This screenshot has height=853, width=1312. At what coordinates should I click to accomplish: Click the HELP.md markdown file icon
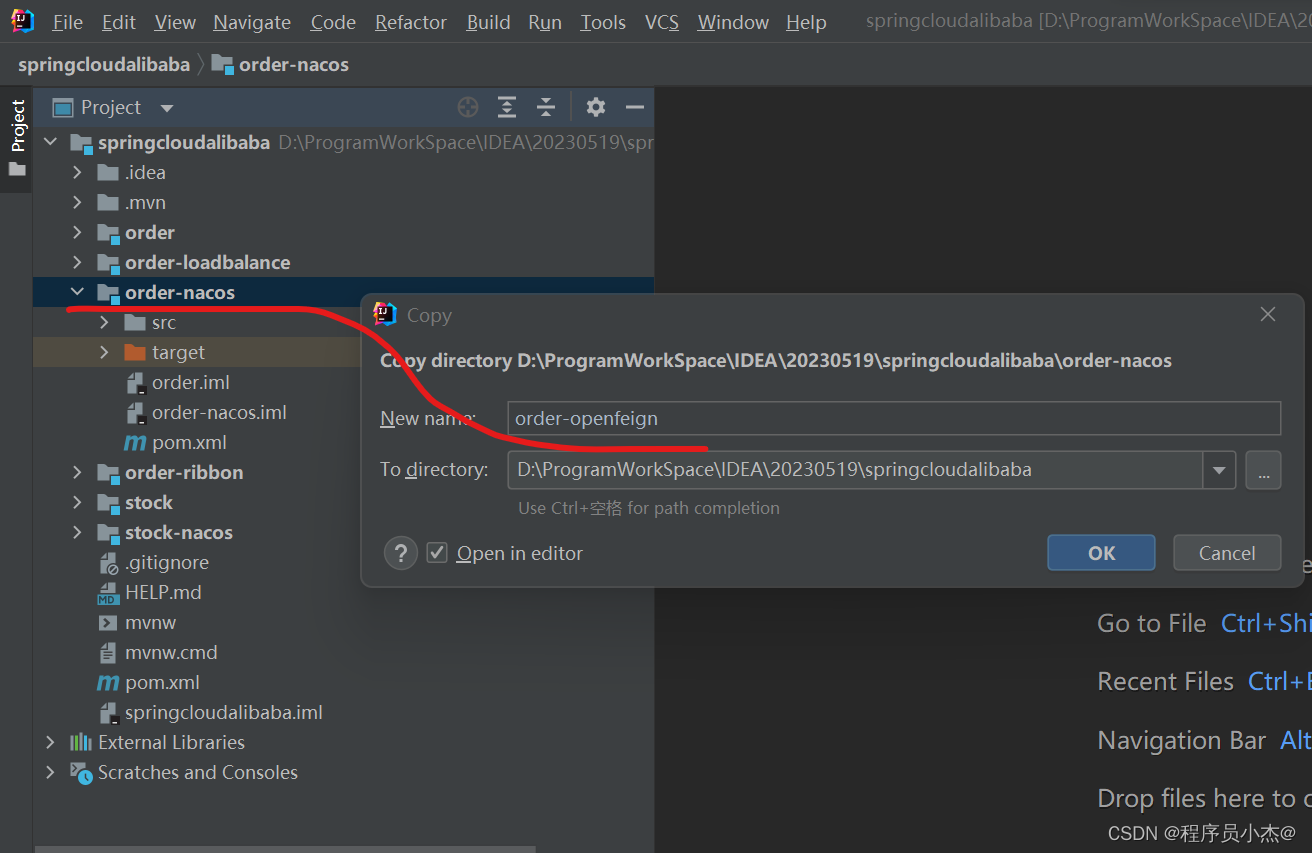point(108,594)
